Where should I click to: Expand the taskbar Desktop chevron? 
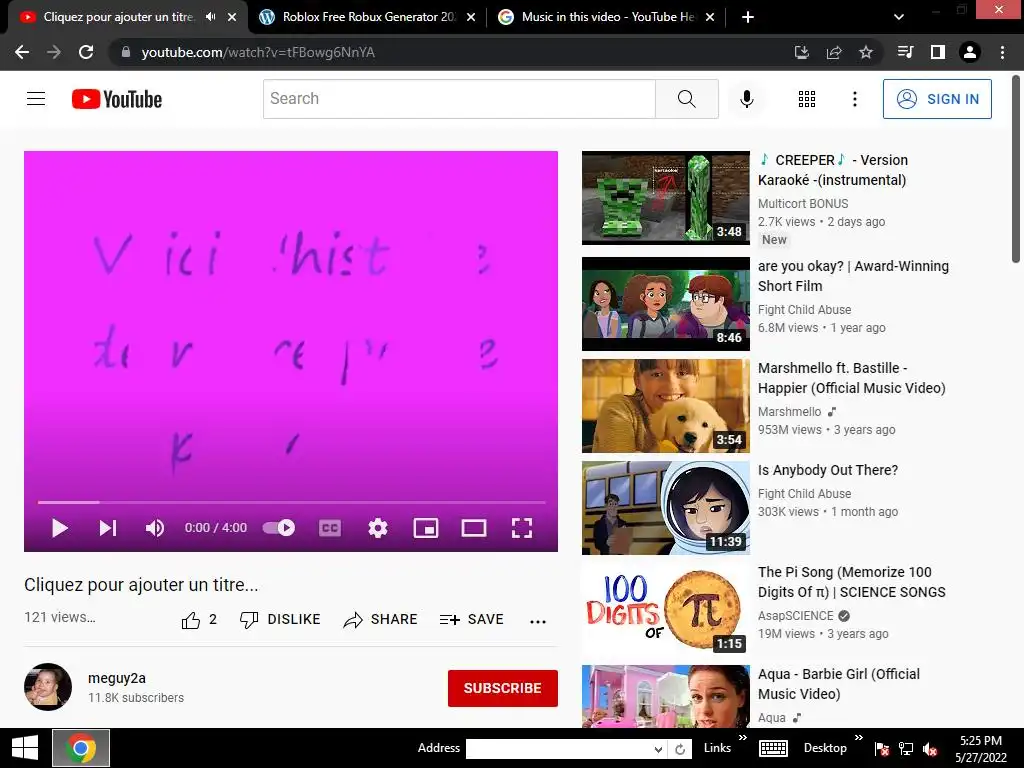pyautogui.click(x=858, y=738)
